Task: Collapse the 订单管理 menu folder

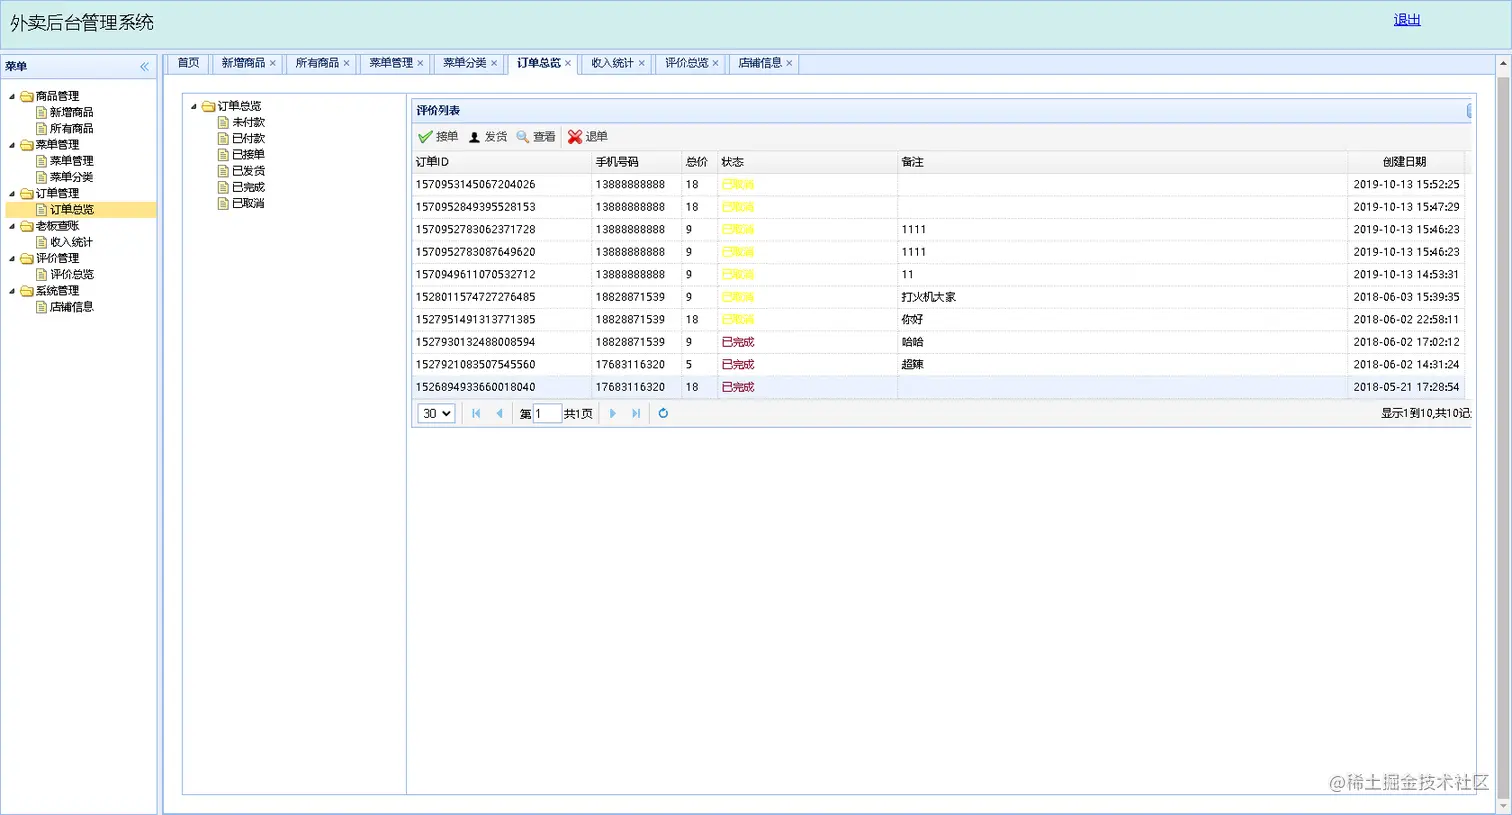Action: (x=12, y=193)
